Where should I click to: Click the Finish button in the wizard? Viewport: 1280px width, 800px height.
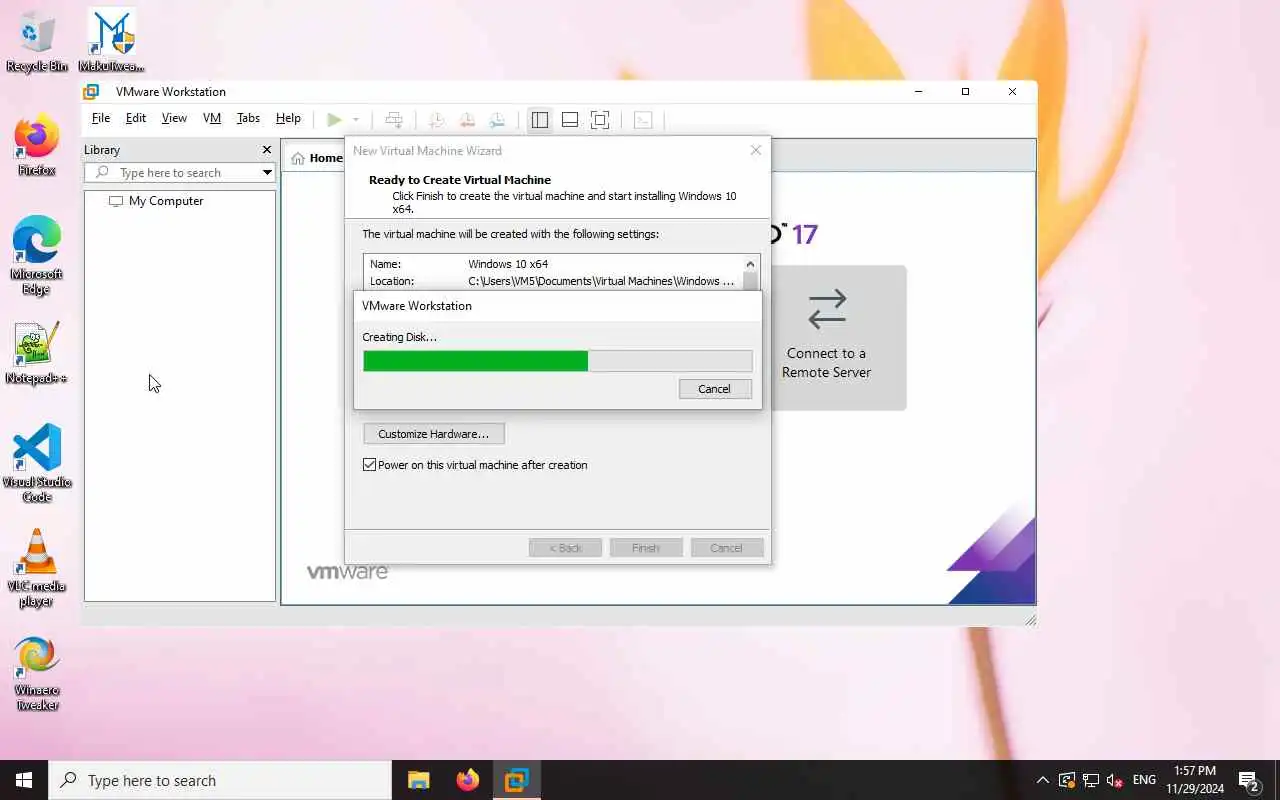click(x=646, y=548)
